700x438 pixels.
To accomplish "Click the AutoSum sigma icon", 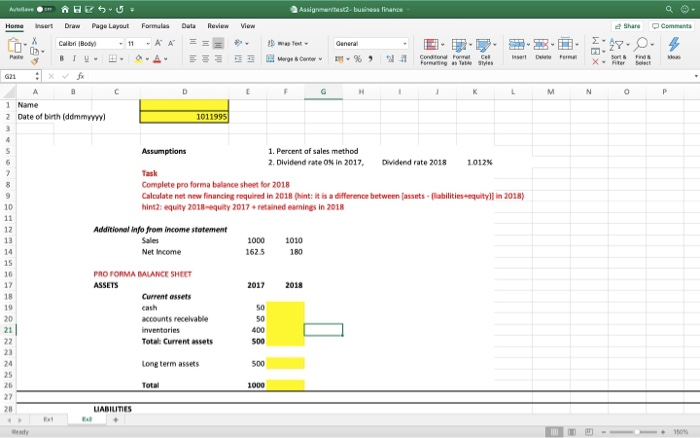I will pyautogui.click(x=596, y=41).
